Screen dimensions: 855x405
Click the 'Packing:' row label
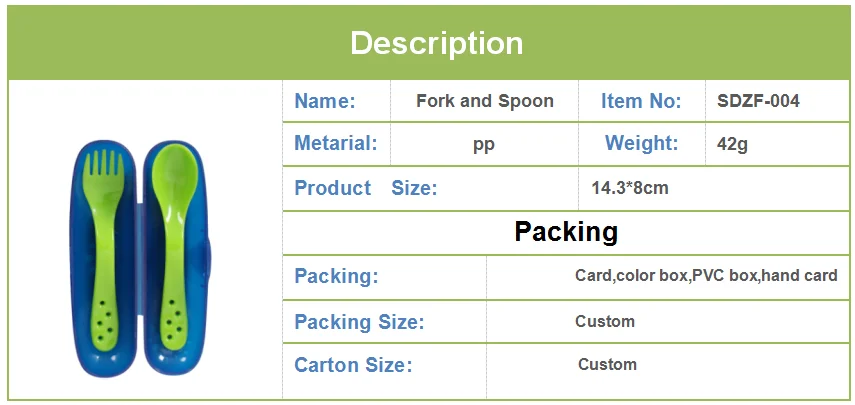[336, 276]
